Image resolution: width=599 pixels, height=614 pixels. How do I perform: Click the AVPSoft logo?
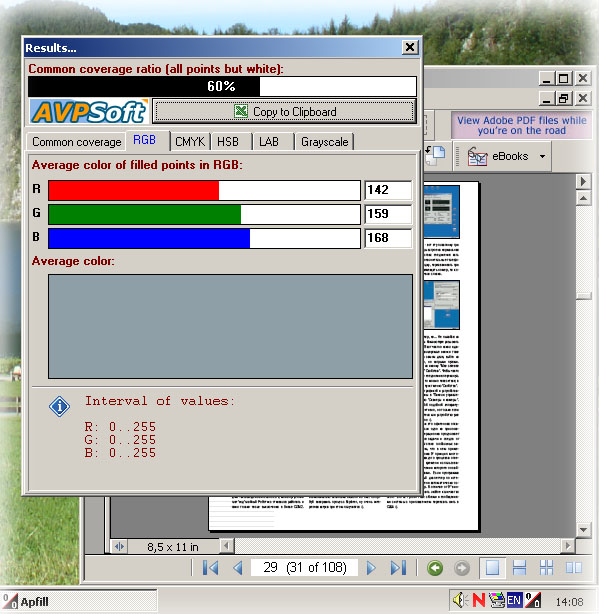[x=89, y=112]
